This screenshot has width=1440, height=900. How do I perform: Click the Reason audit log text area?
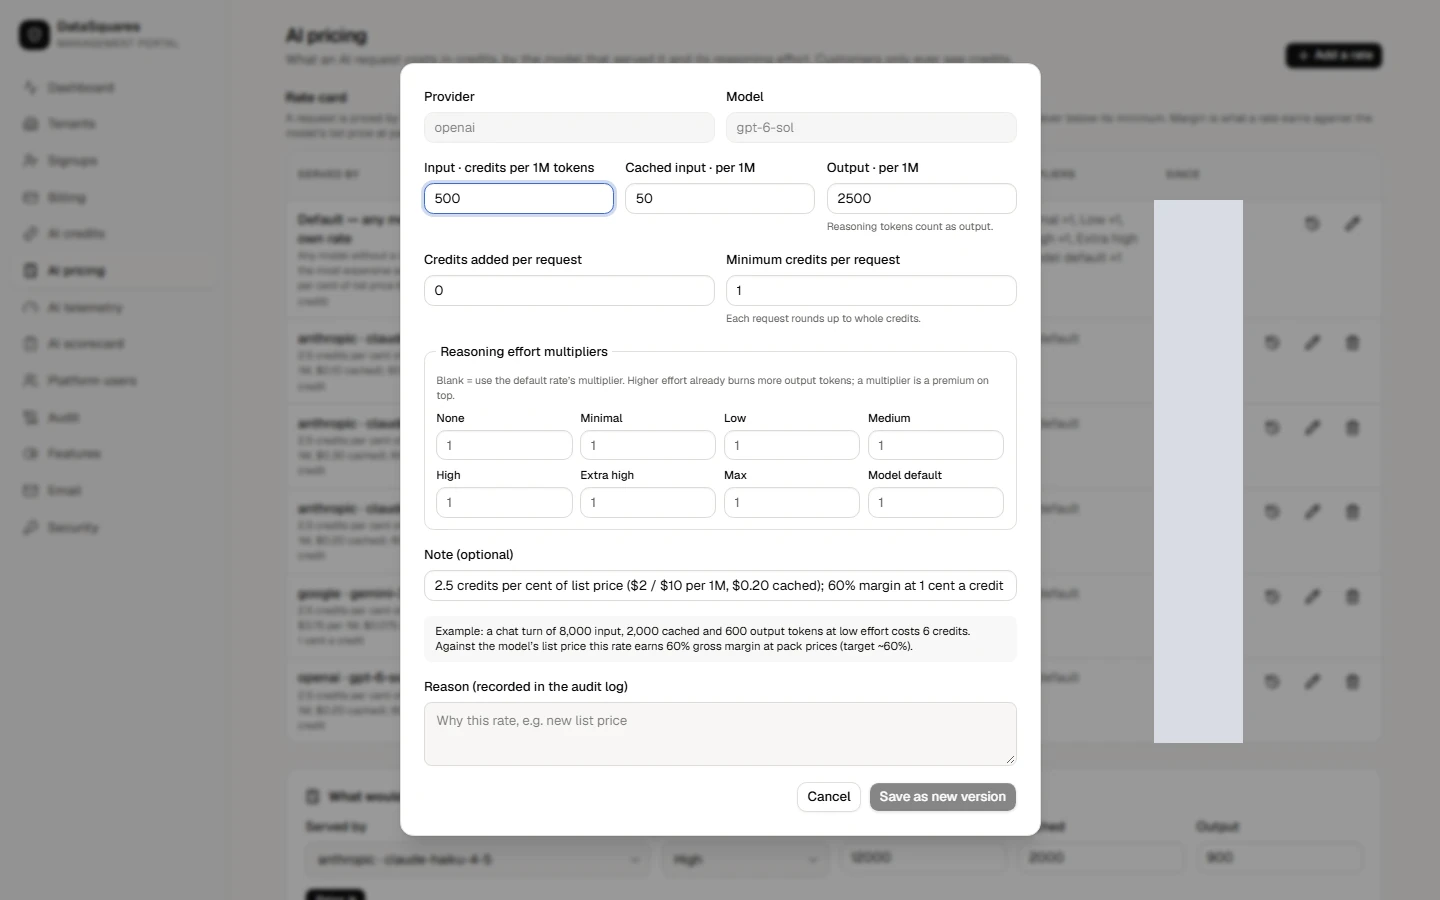pos(720,734)
